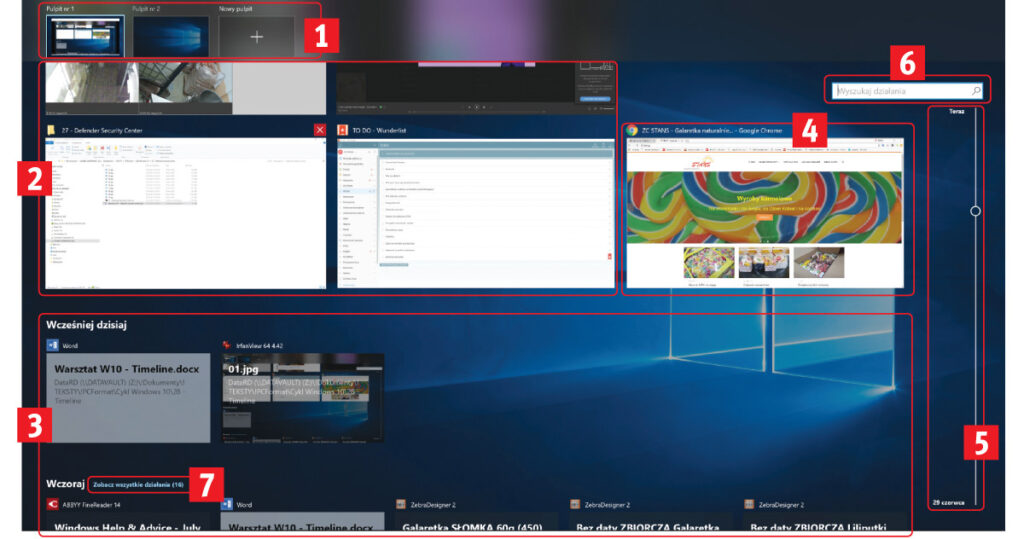Click the Chrome icon on ZC STANS window
The image size is (1024, 539).
(632, 130)
